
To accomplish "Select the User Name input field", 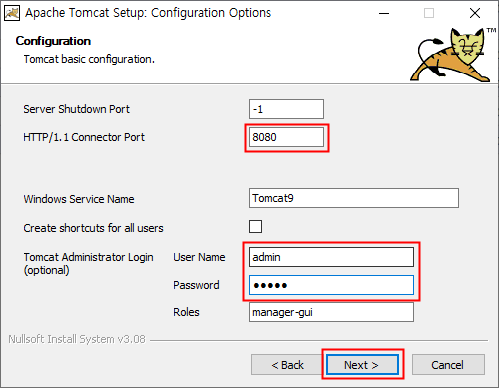I will [x=331, y=257].
